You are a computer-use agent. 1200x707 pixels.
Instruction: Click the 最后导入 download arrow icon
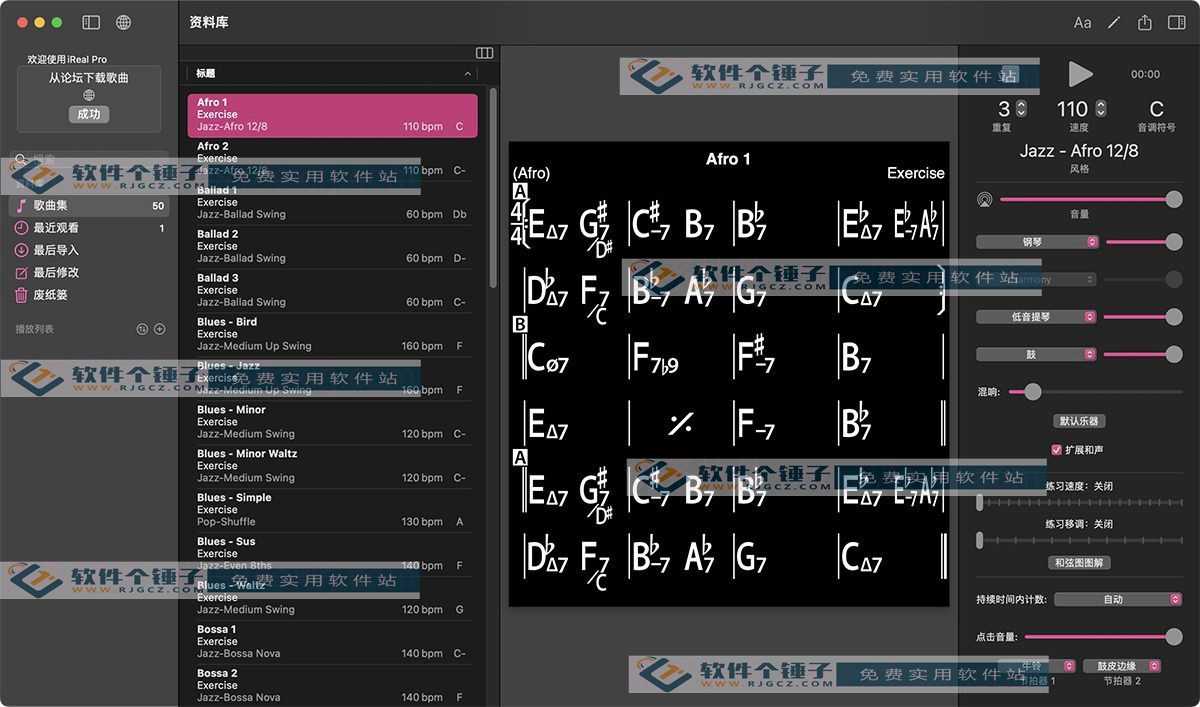[21, 250]
